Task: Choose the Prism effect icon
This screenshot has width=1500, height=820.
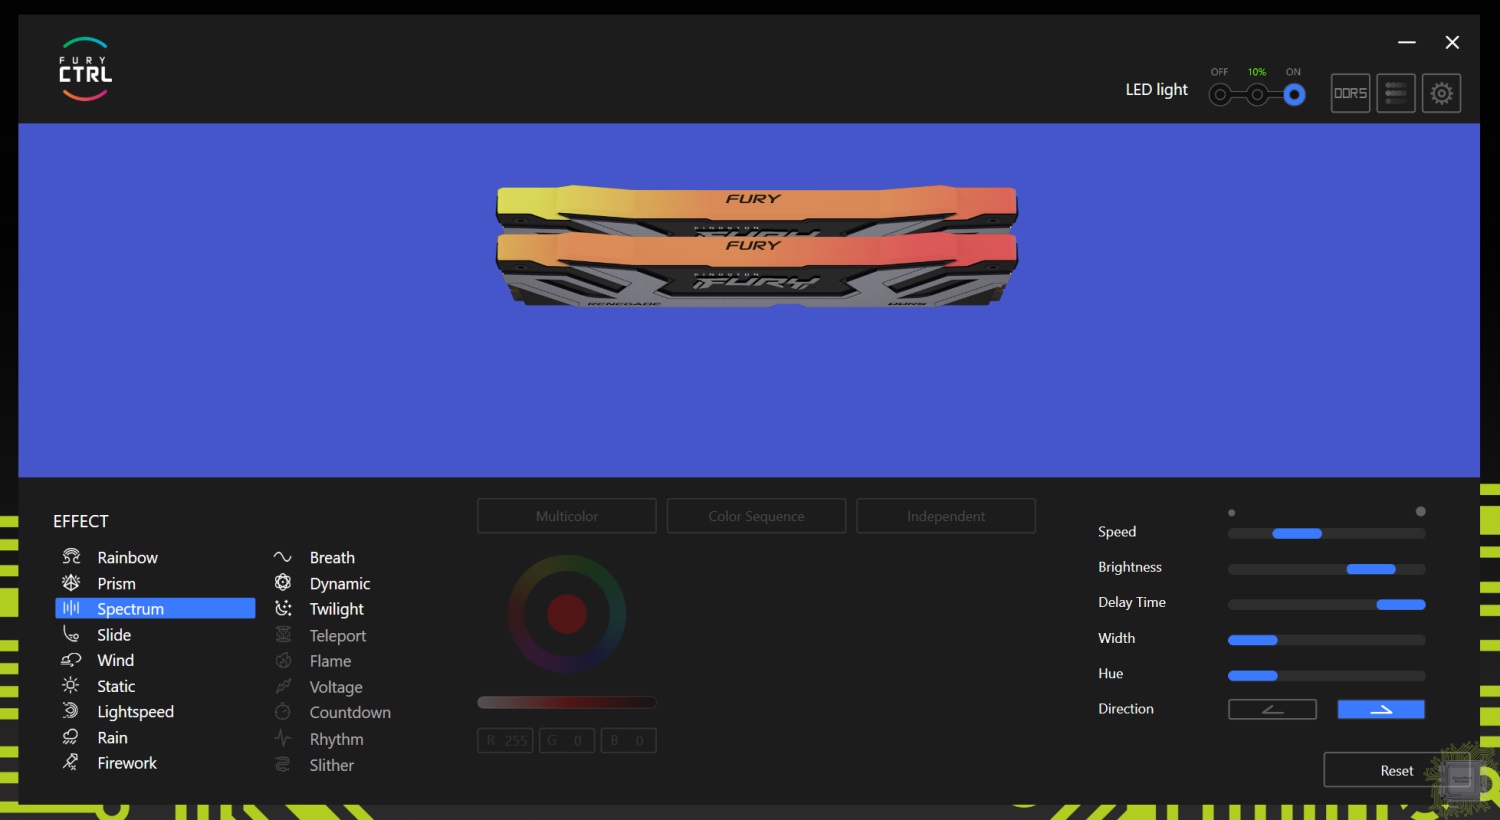Action: 71,583
